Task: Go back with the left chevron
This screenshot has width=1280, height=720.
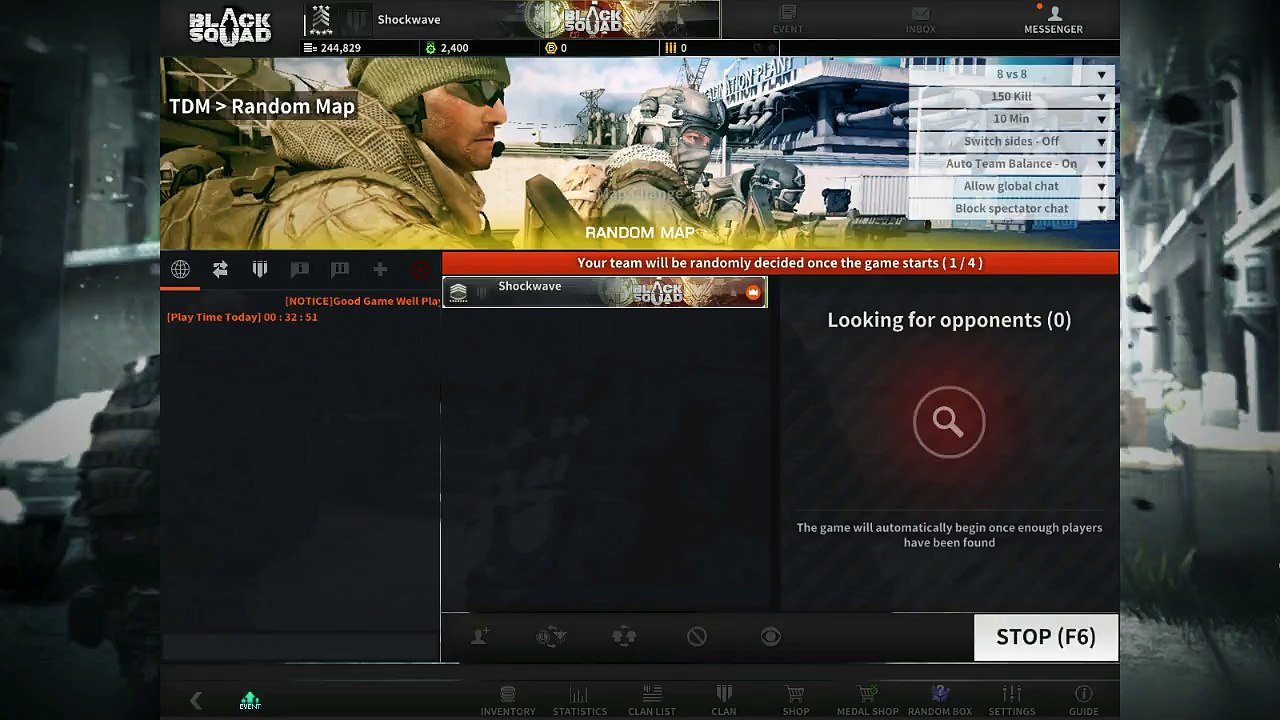Action: [196, 701]
